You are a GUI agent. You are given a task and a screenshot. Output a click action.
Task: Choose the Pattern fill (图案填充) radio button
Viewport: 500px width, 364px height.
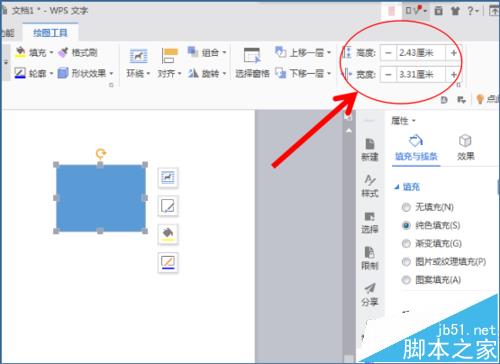406,280
